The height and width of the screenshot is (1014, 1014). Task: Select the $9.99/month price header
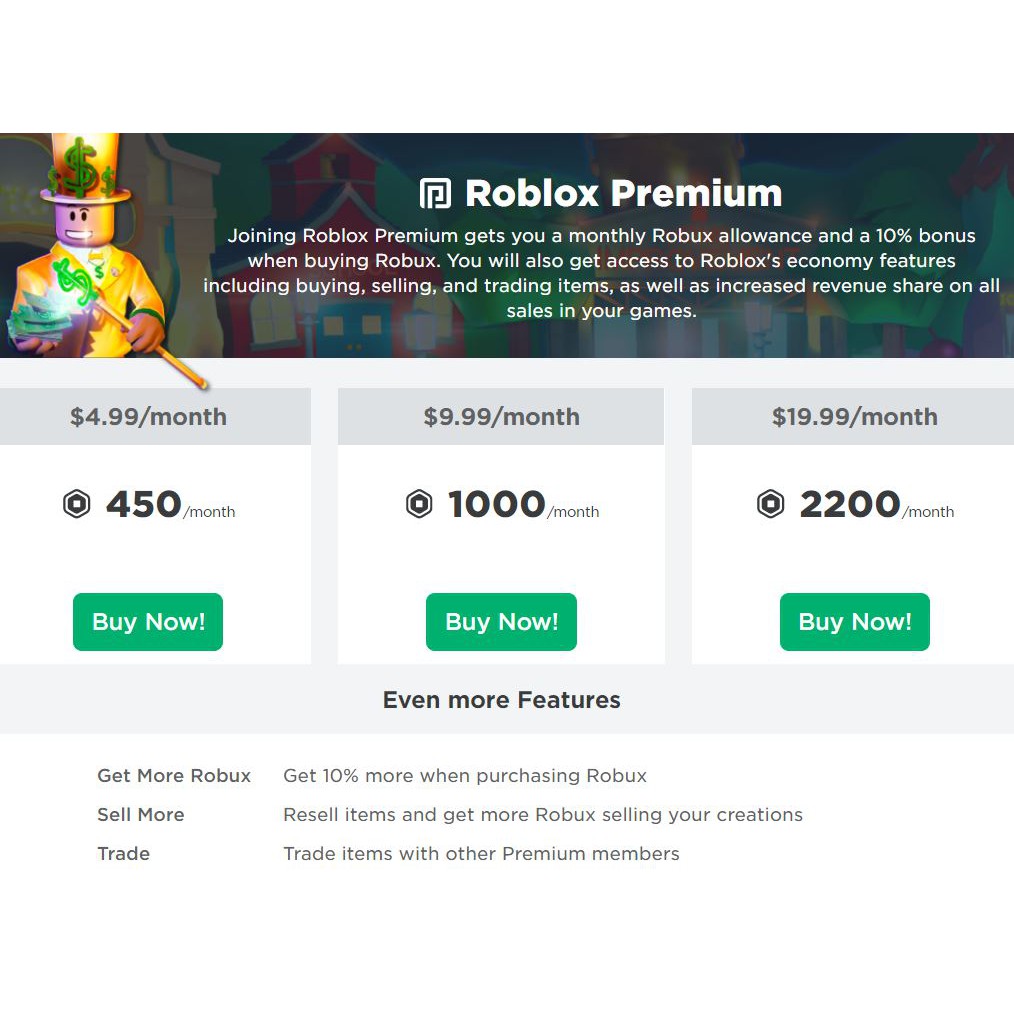(x=501, y=417)
